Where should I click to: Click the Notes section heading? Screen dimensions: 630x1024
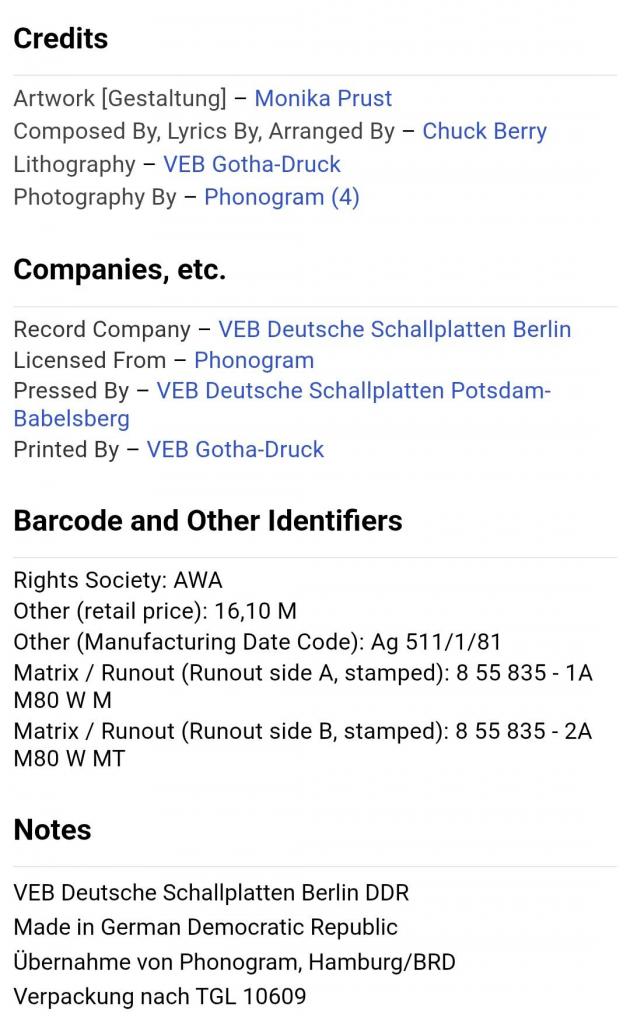click(52, 830)
